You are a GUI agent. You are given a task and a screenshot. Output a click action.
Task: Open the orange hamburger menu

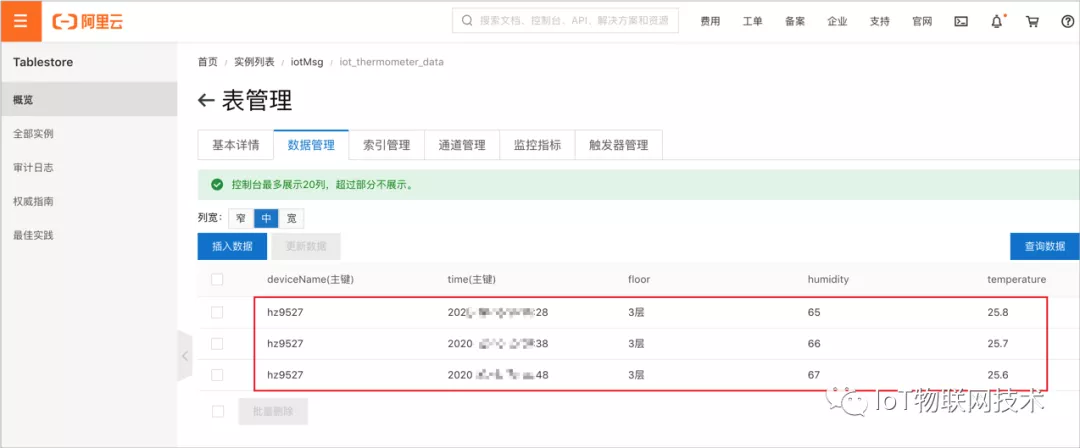[21, 21]
